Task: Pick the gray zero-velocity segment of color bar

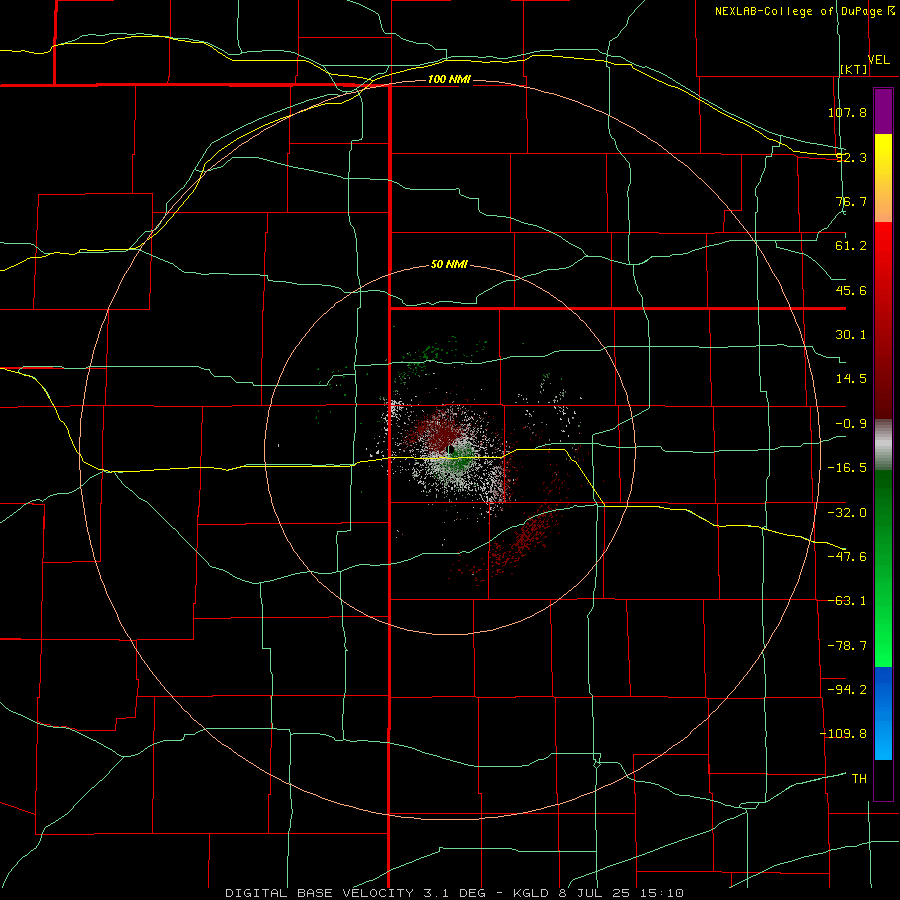Action: point(883,445)
